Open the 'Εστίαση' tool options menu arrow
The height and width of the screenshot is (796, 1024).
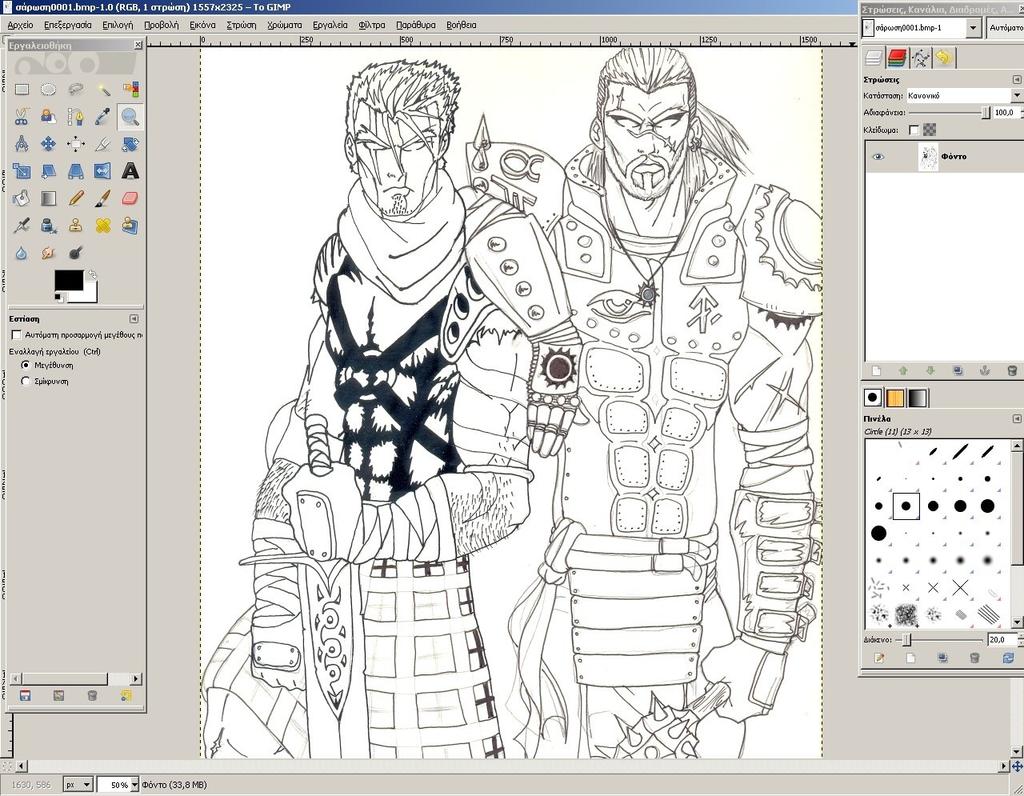134,319
